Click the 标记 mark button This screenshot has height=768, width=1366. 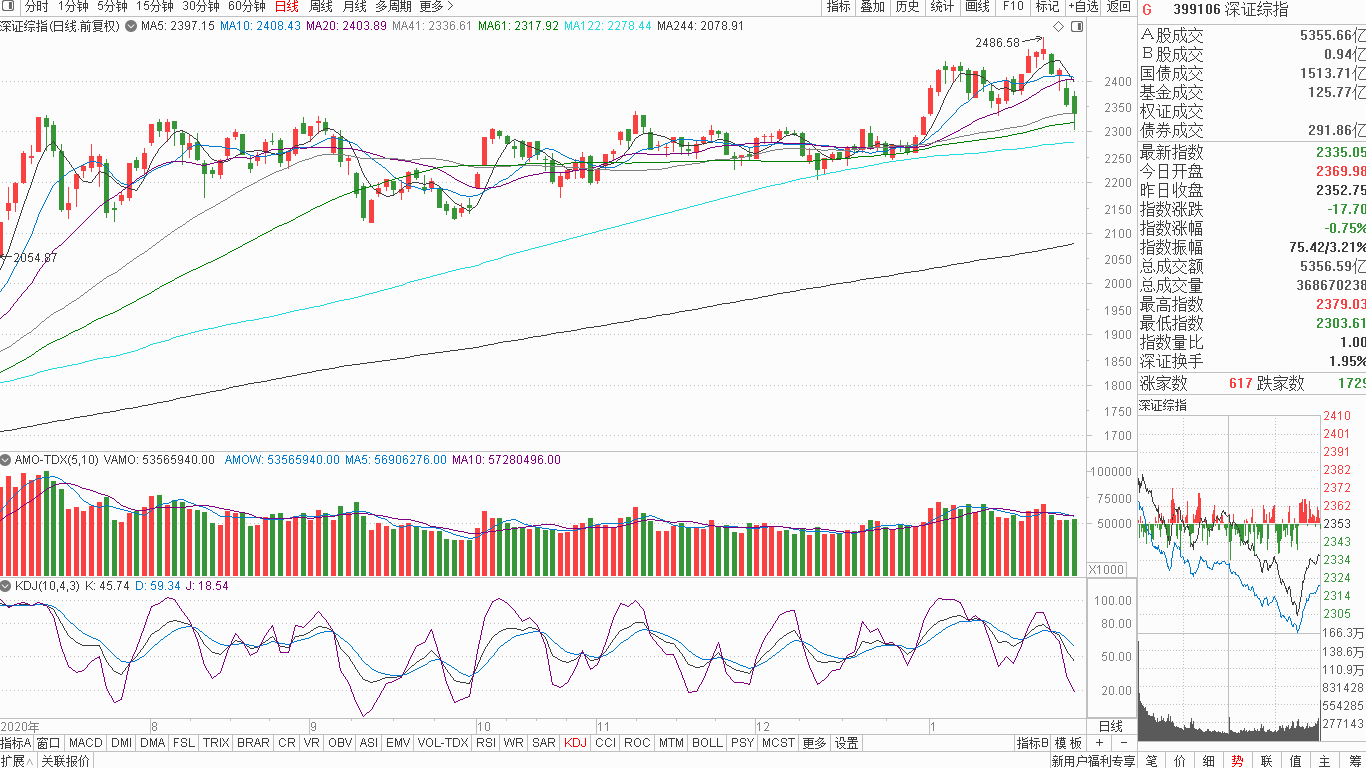pos(1047,7)
